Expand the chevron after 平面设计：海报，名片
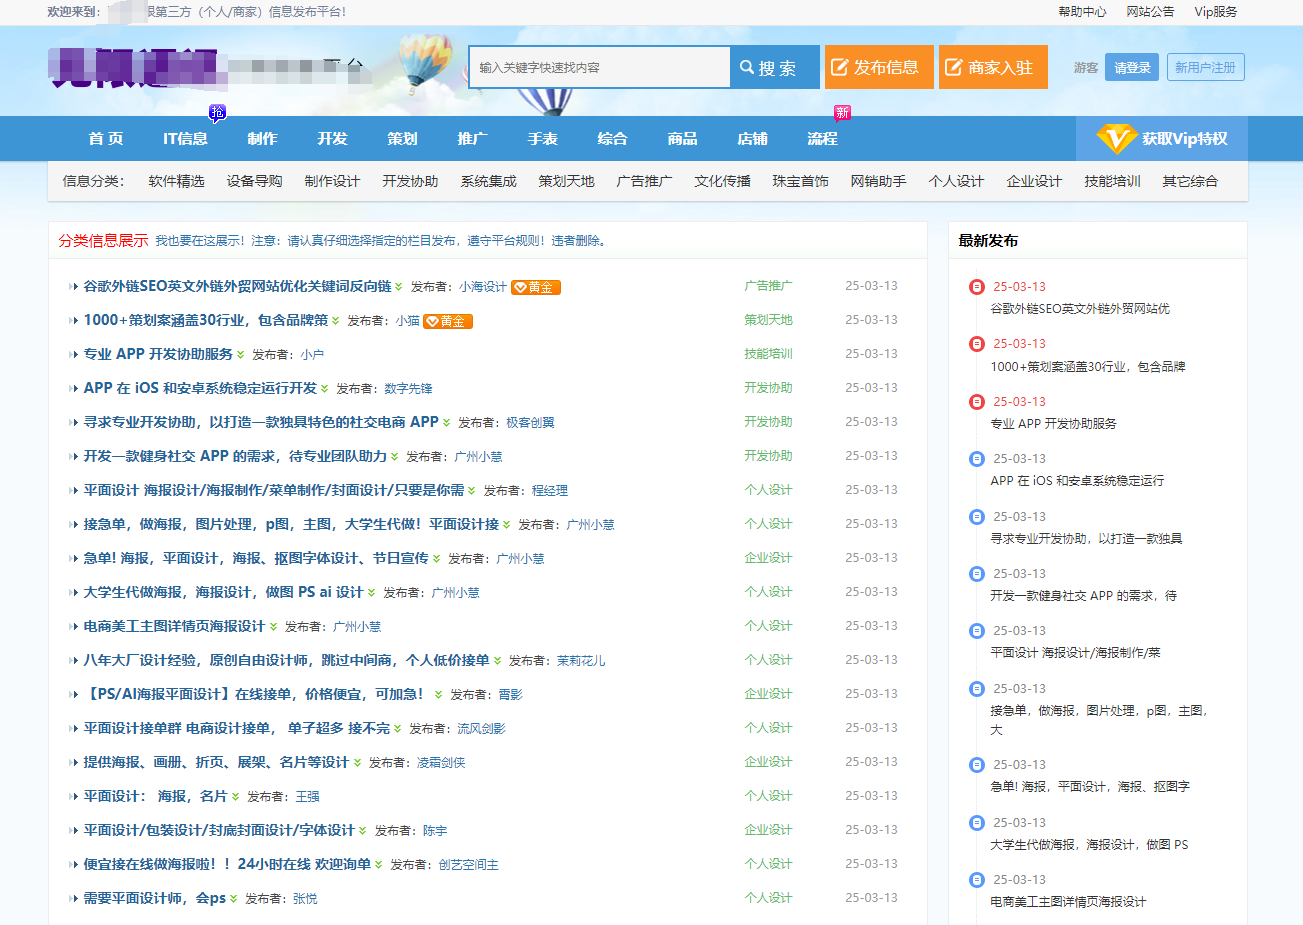This screenshot has height=925, width=1303. point(234,795)
